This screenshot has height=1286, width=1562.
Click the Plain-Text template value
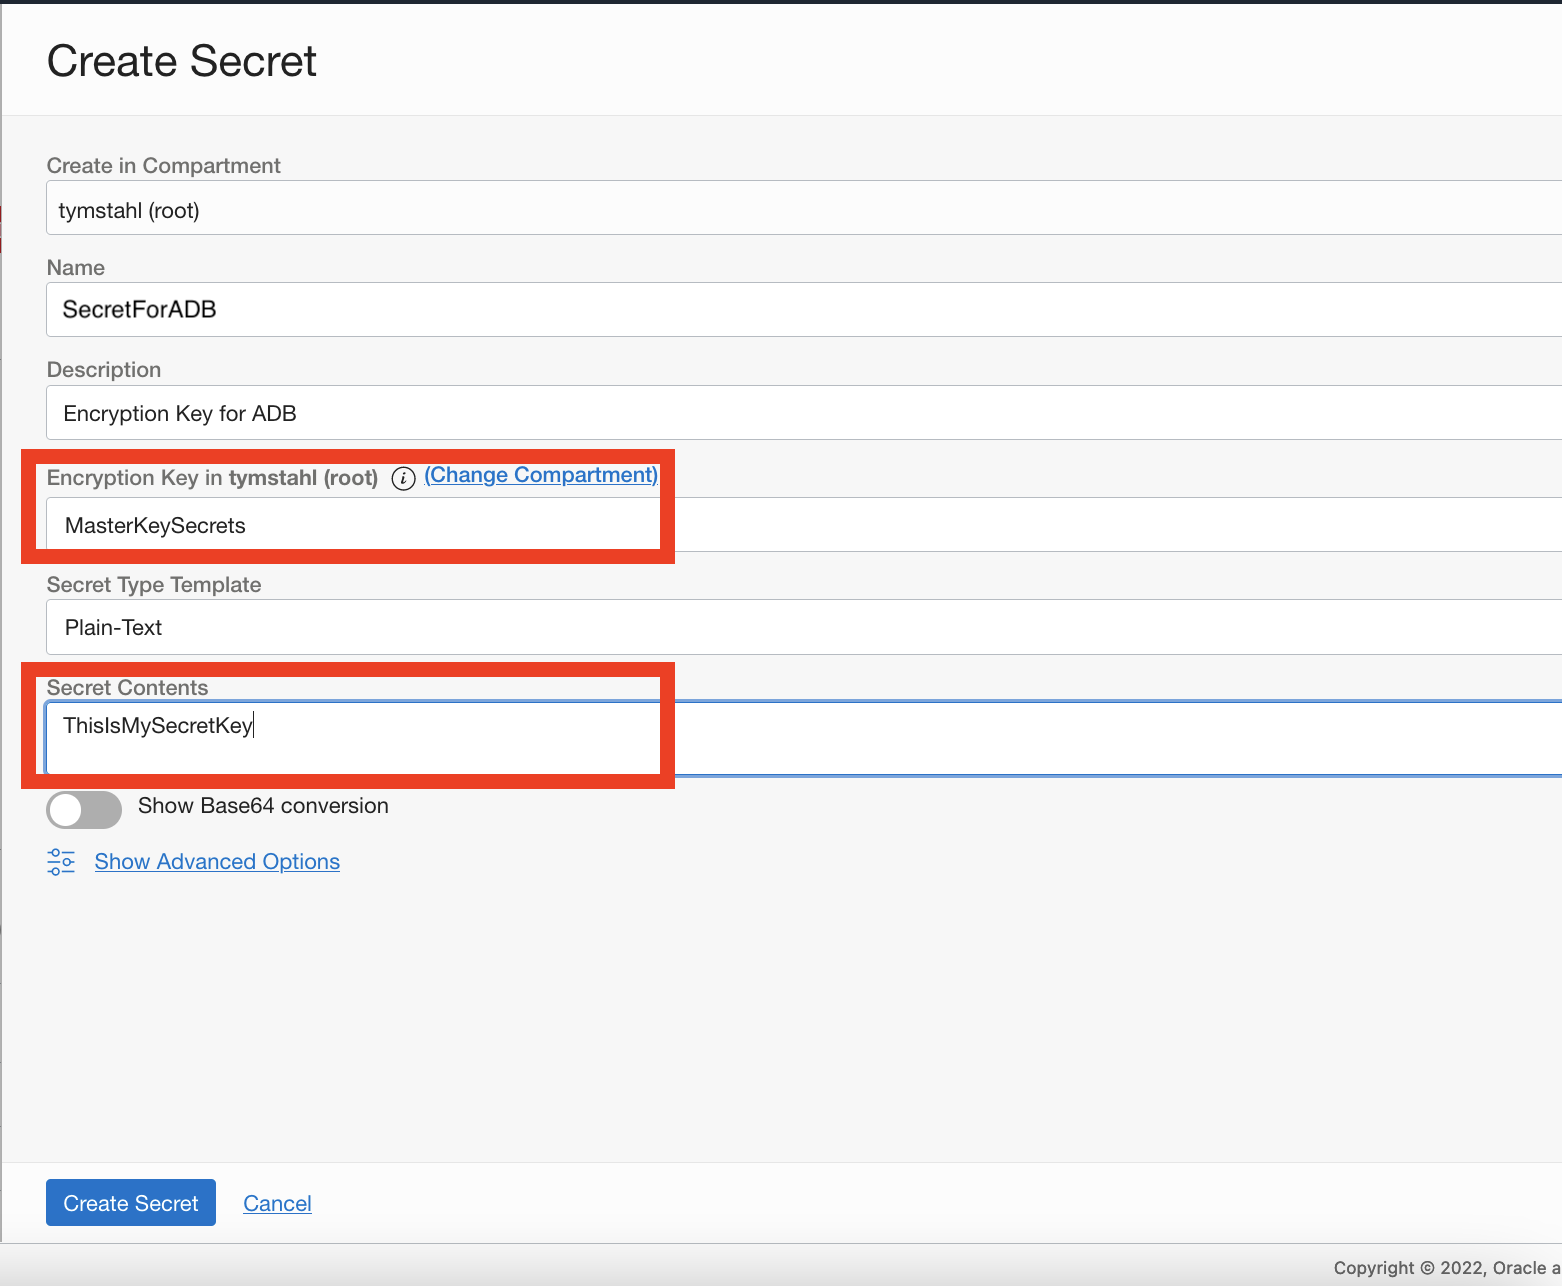[112, 627]
